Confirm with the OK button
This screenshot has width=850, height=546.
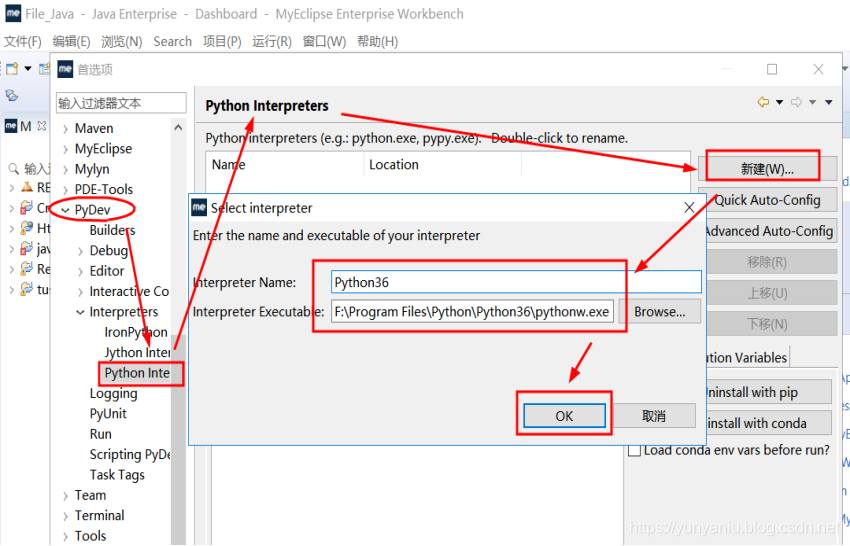(564, 416)
